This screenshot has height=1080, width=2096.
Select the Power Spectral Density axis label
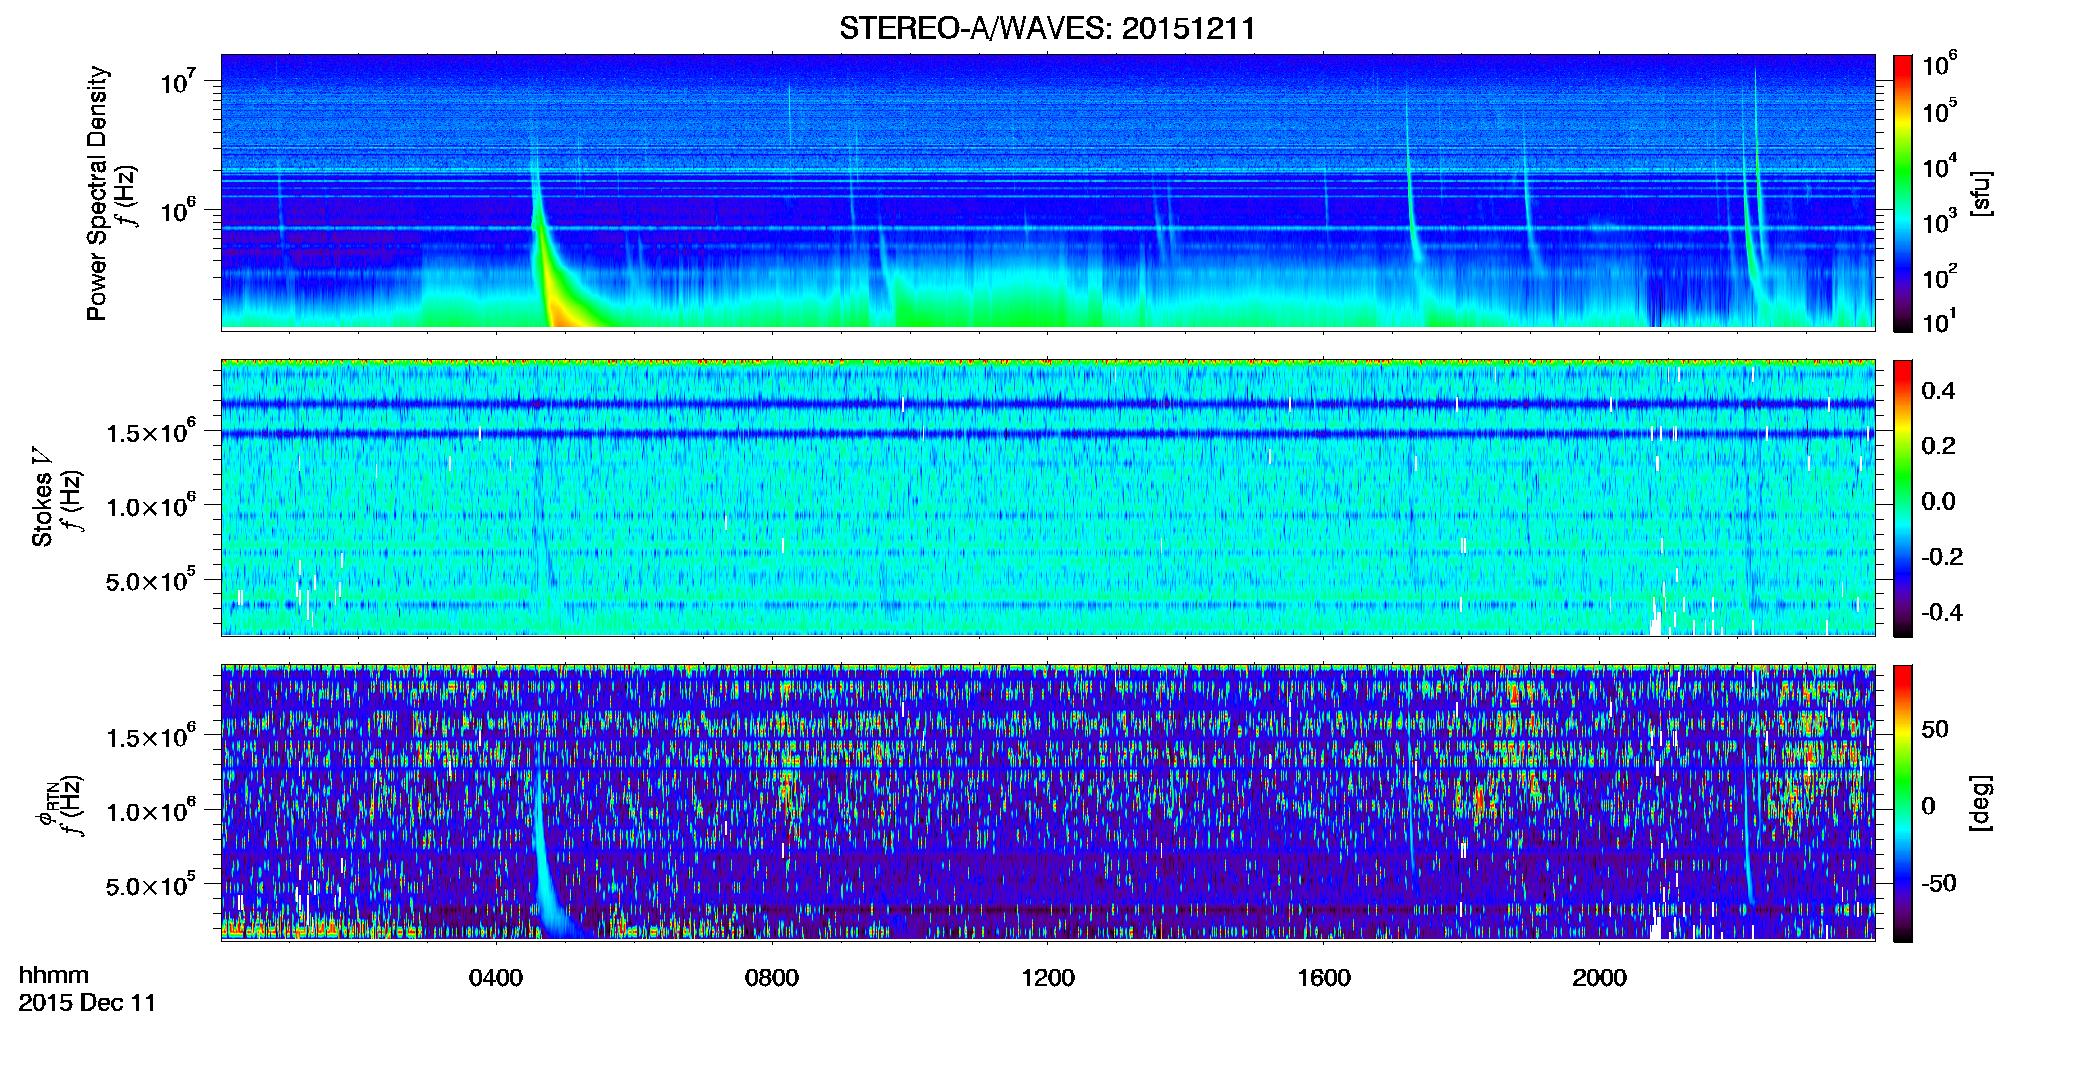tap(97, 193)
